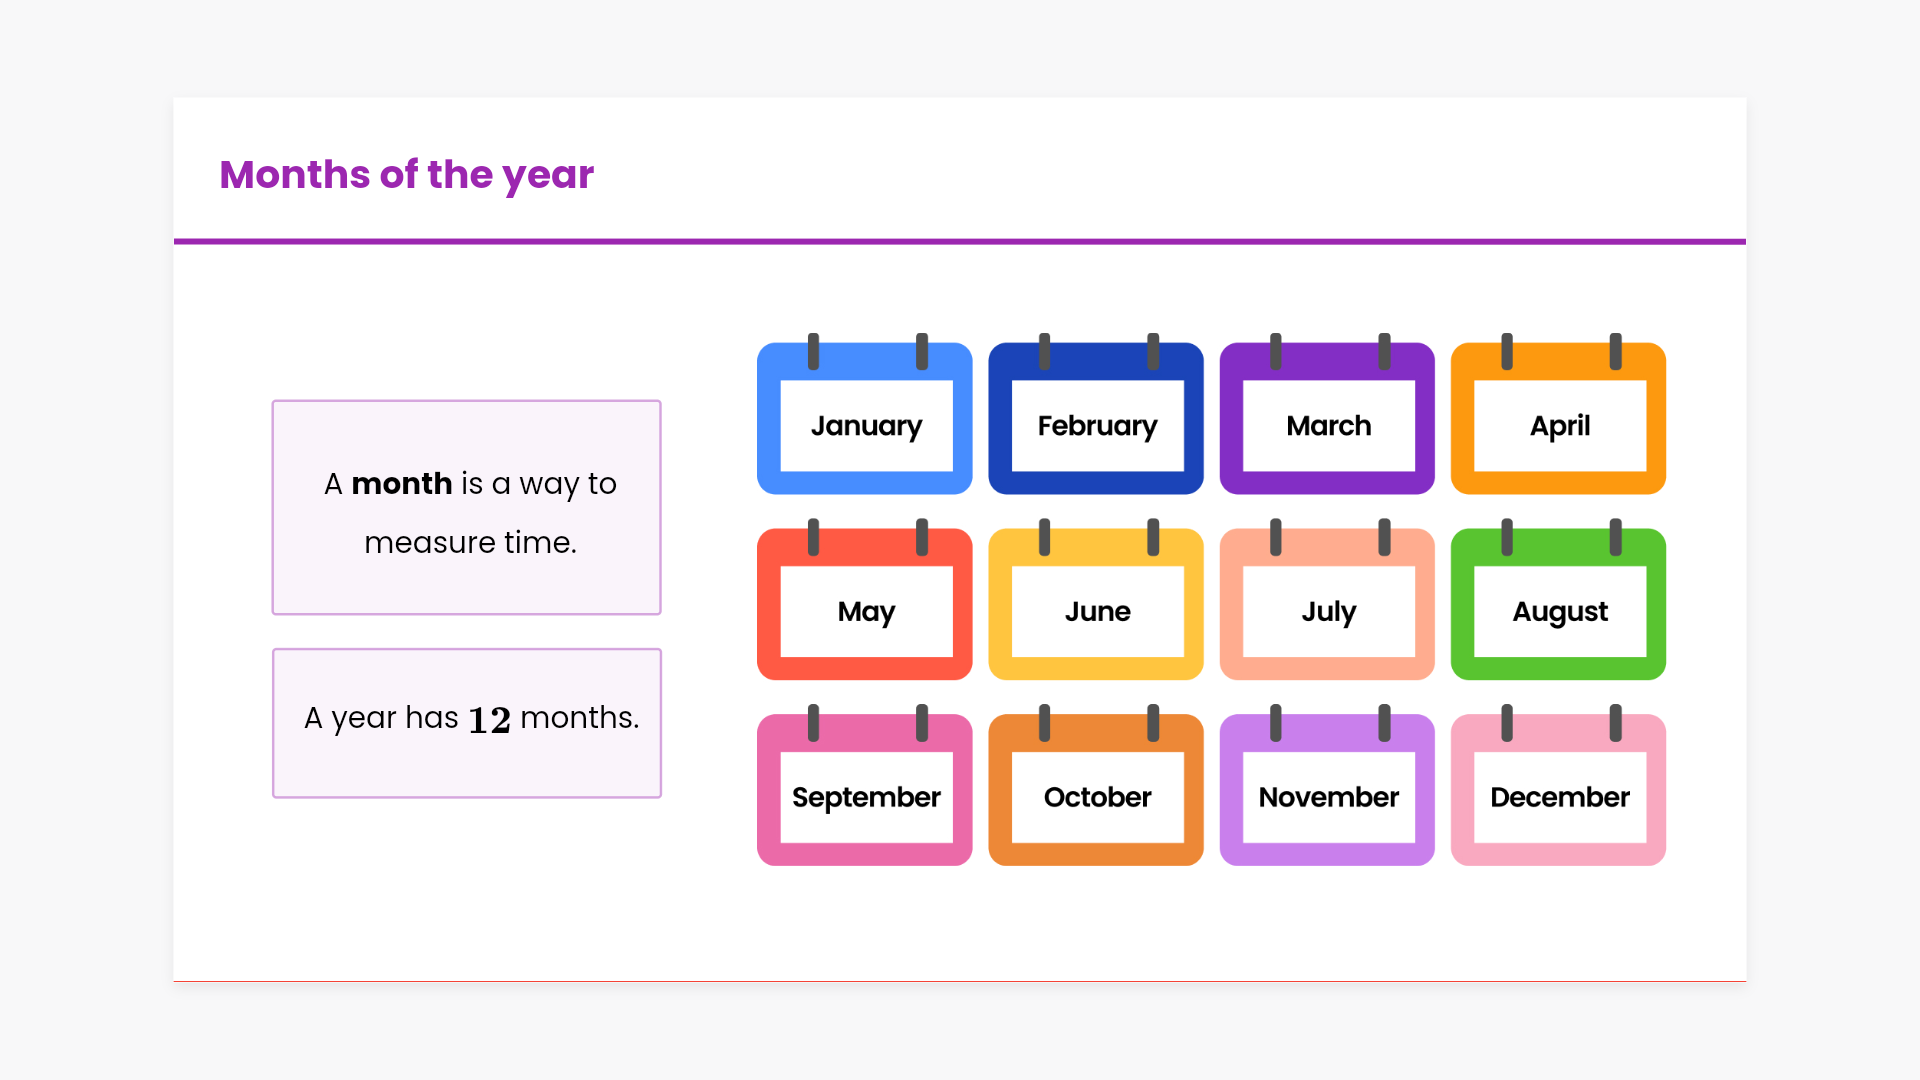Select the February calendar icon

[x=1096, y=418]
